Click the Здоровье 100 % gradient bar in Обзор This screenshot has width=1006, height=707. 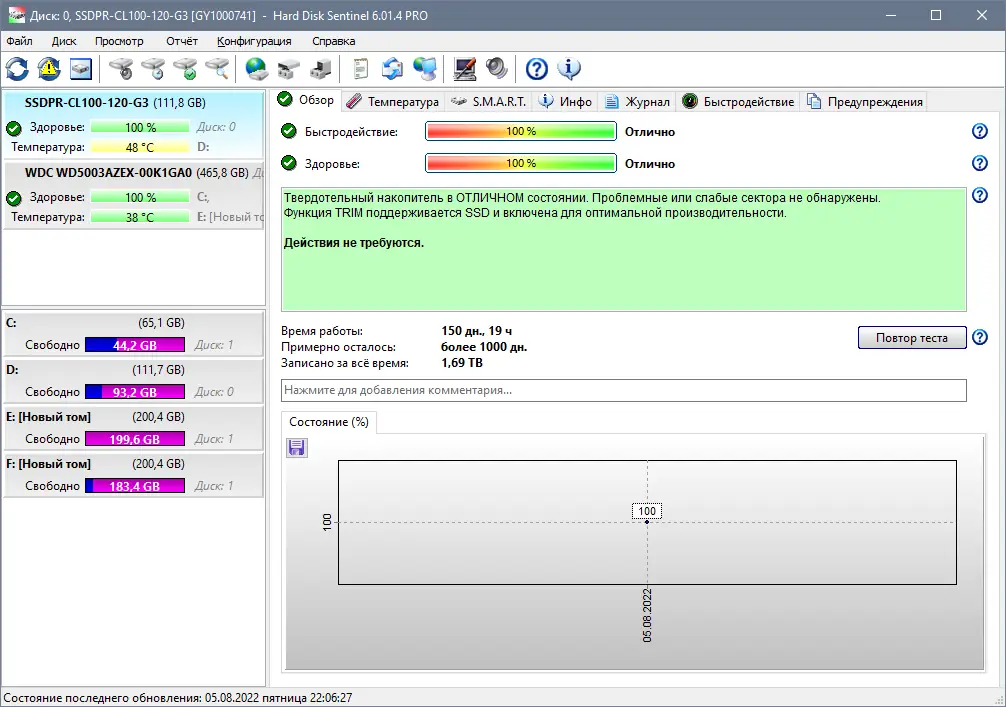[x=520, y=163]
